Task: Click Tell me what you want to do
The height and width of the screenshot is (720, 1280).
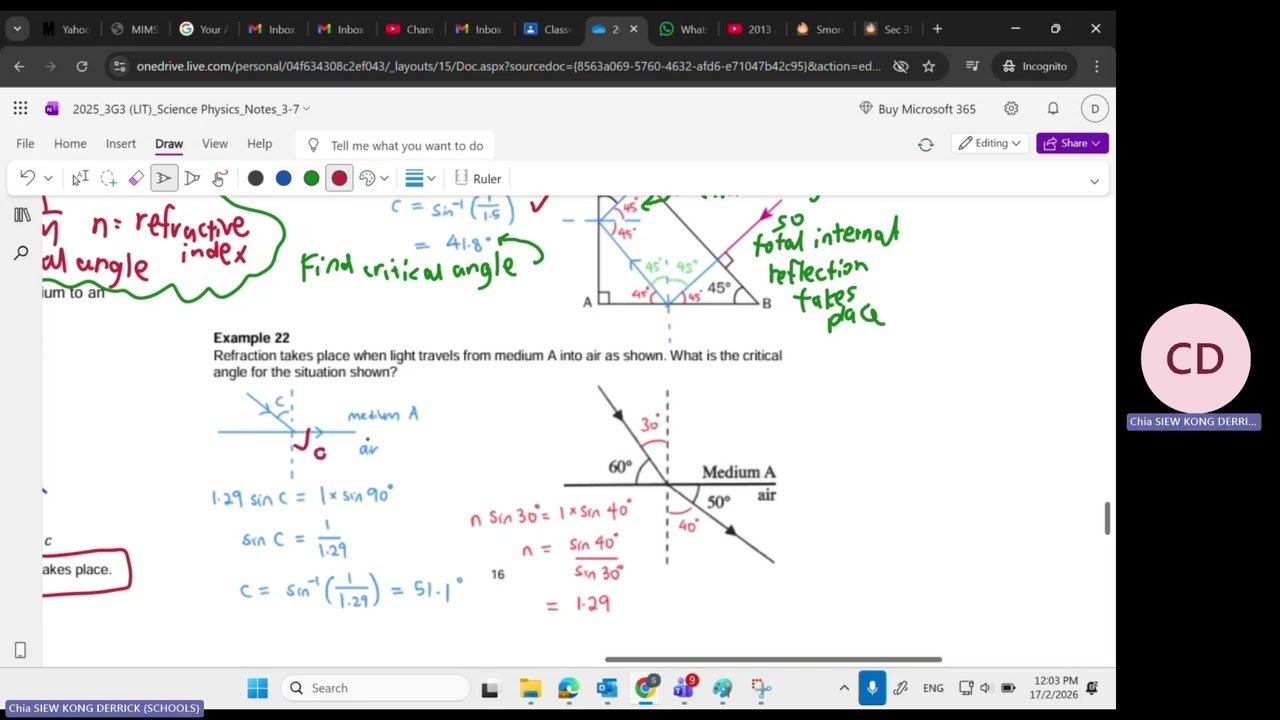Action: [395, 145]
